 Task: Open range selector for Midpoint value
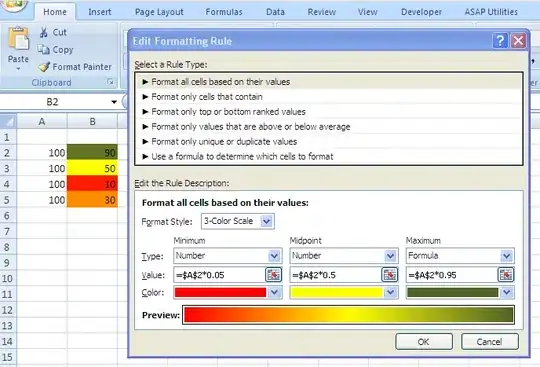click(390, 275)
